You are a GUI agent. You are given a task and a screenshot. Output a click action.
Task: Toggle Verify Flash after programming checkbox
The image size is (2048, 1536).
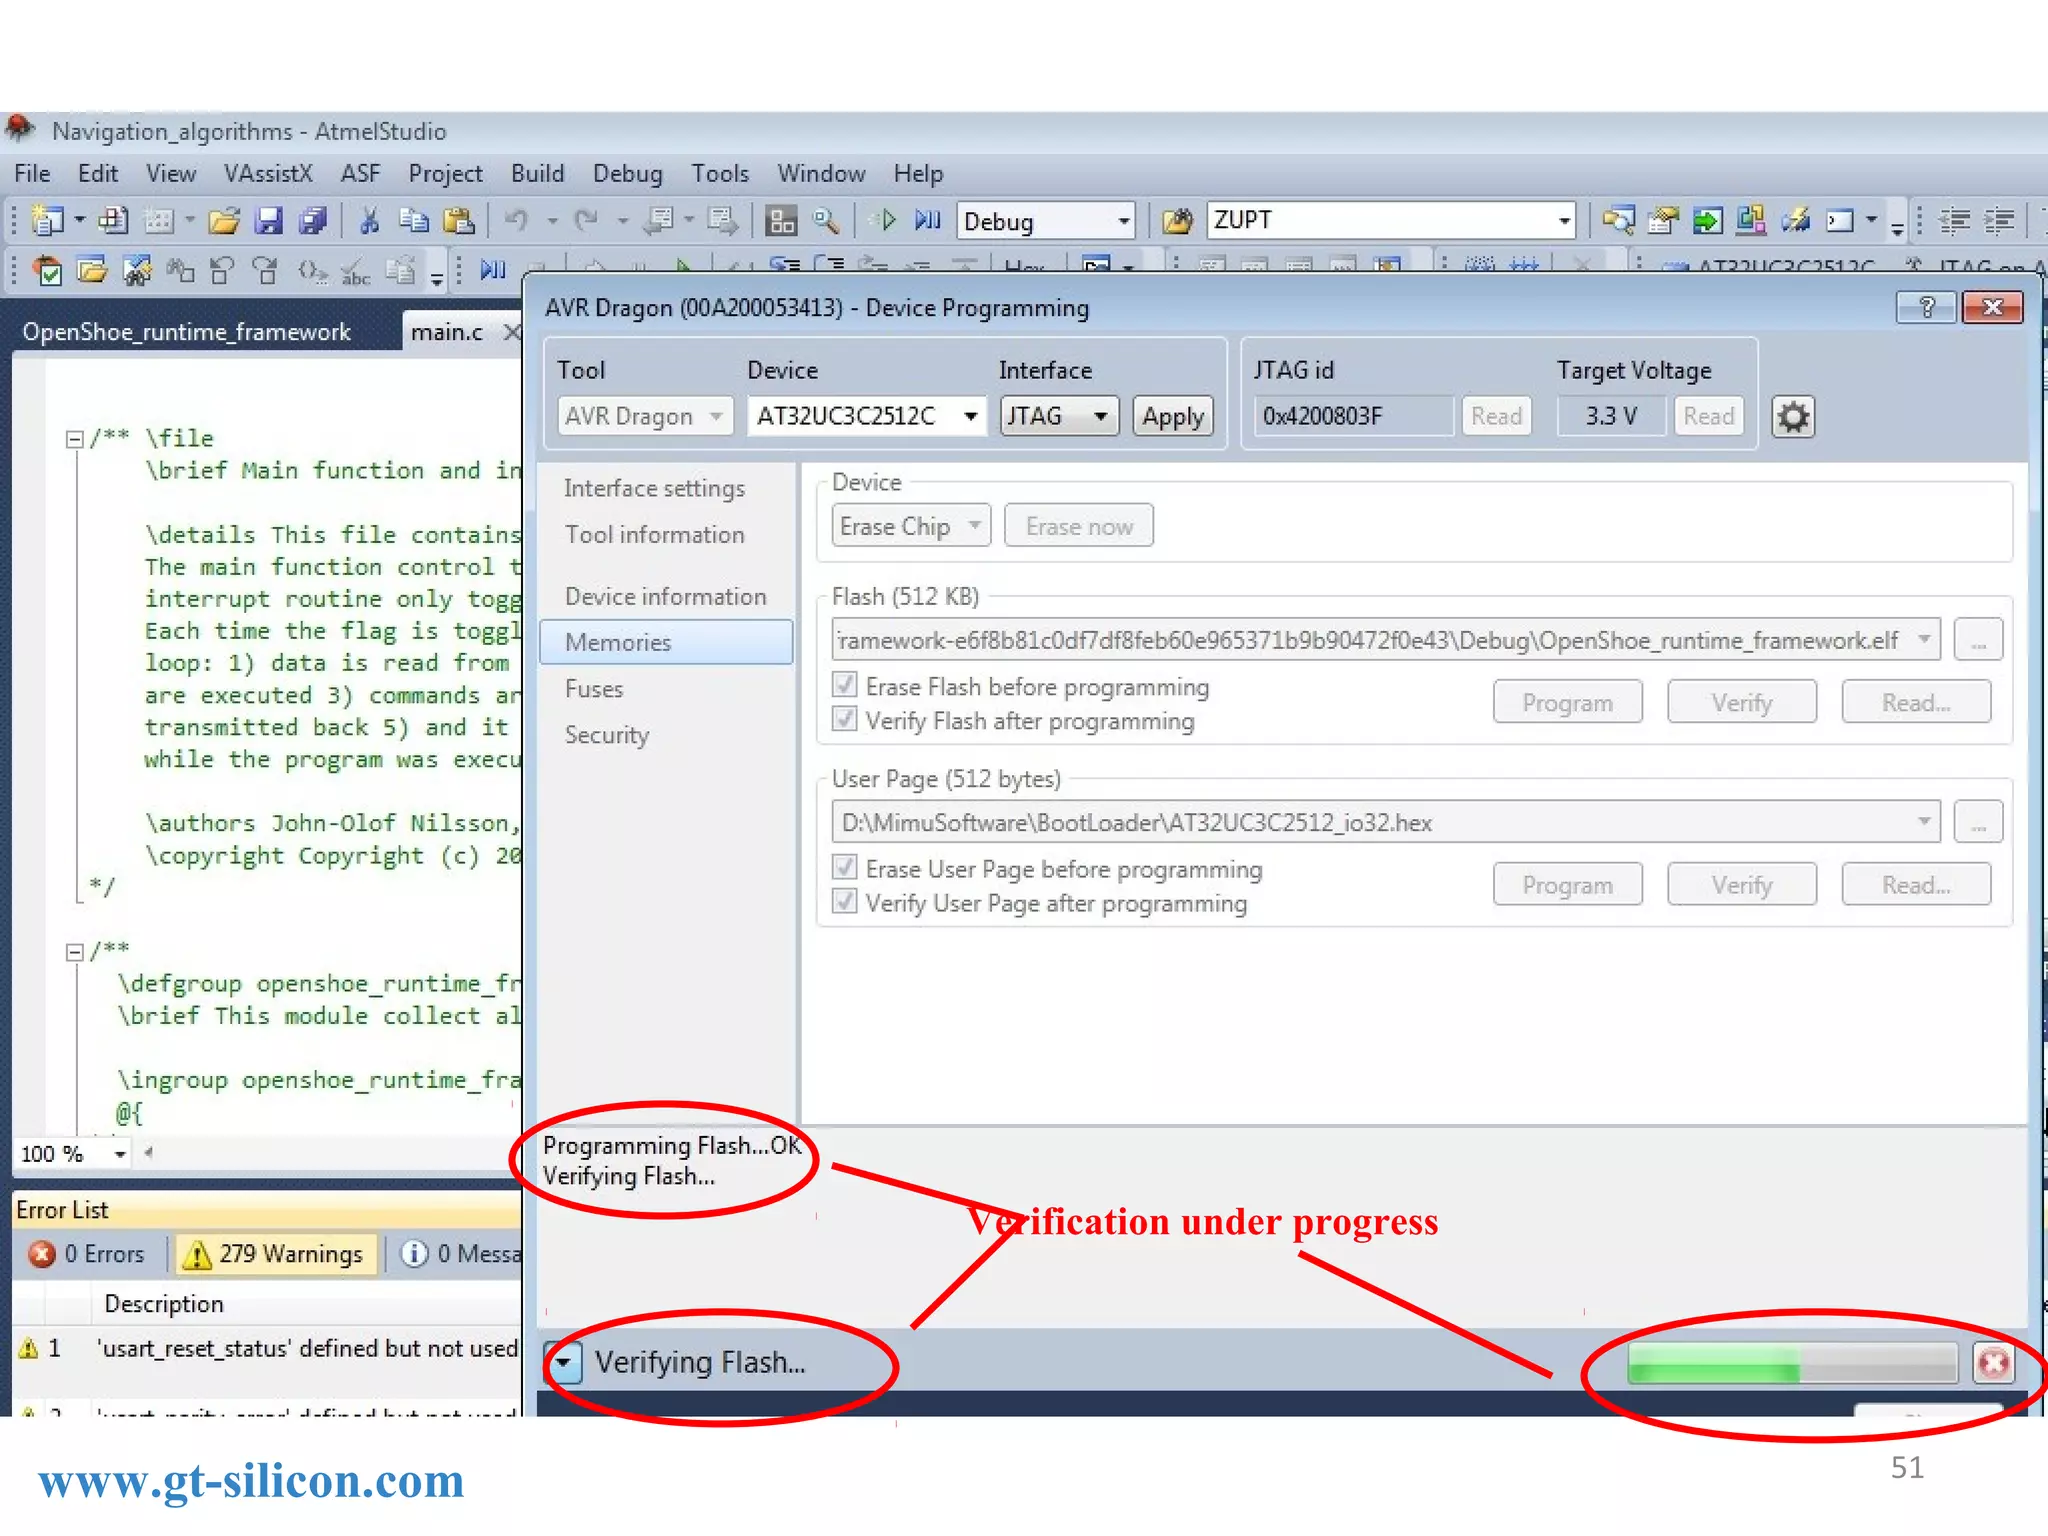[845, 720]
